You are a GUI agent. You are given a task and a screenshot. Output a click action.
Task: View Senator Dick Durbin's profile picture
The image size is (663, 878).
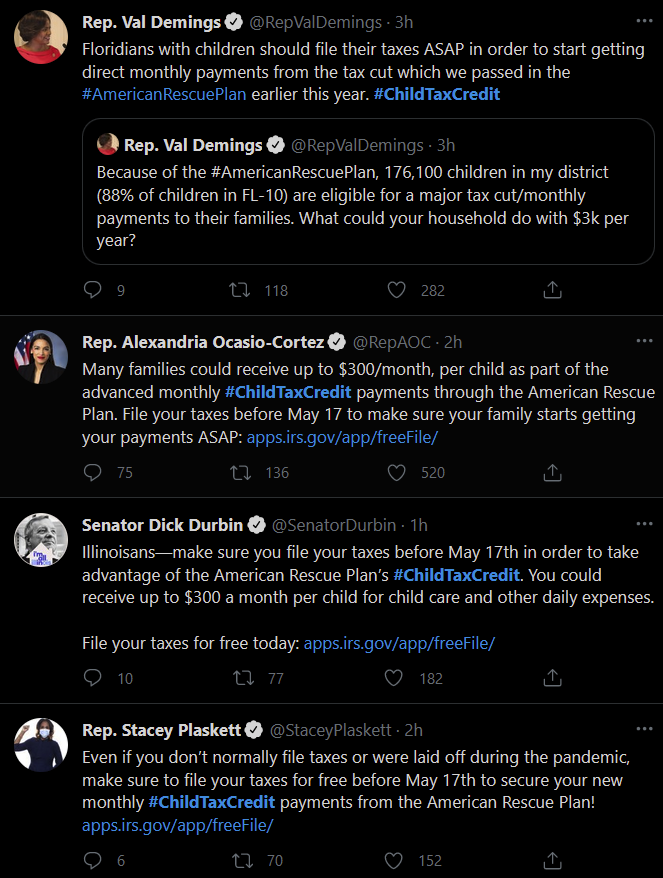click(x=41, y=540)
